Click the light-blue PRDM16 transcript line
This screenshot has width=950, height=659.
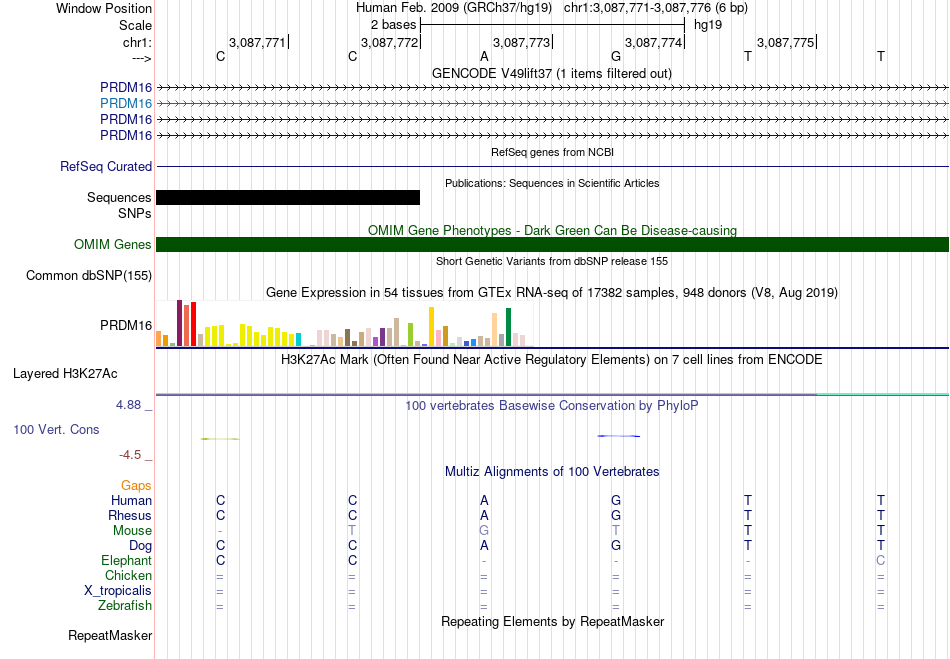coord(552,104)
